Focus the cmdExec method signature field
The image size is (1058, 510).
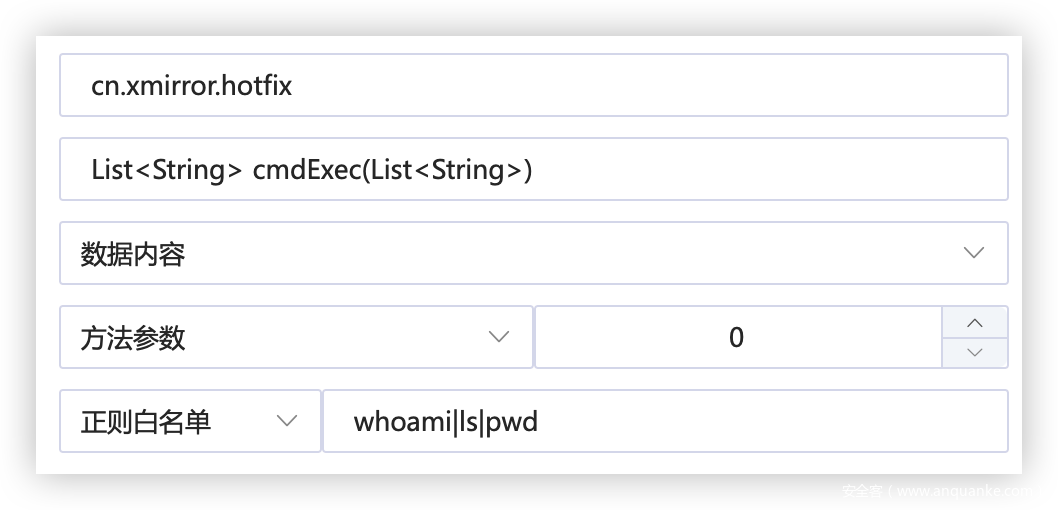pyautogui.click(x=533, y=170)
